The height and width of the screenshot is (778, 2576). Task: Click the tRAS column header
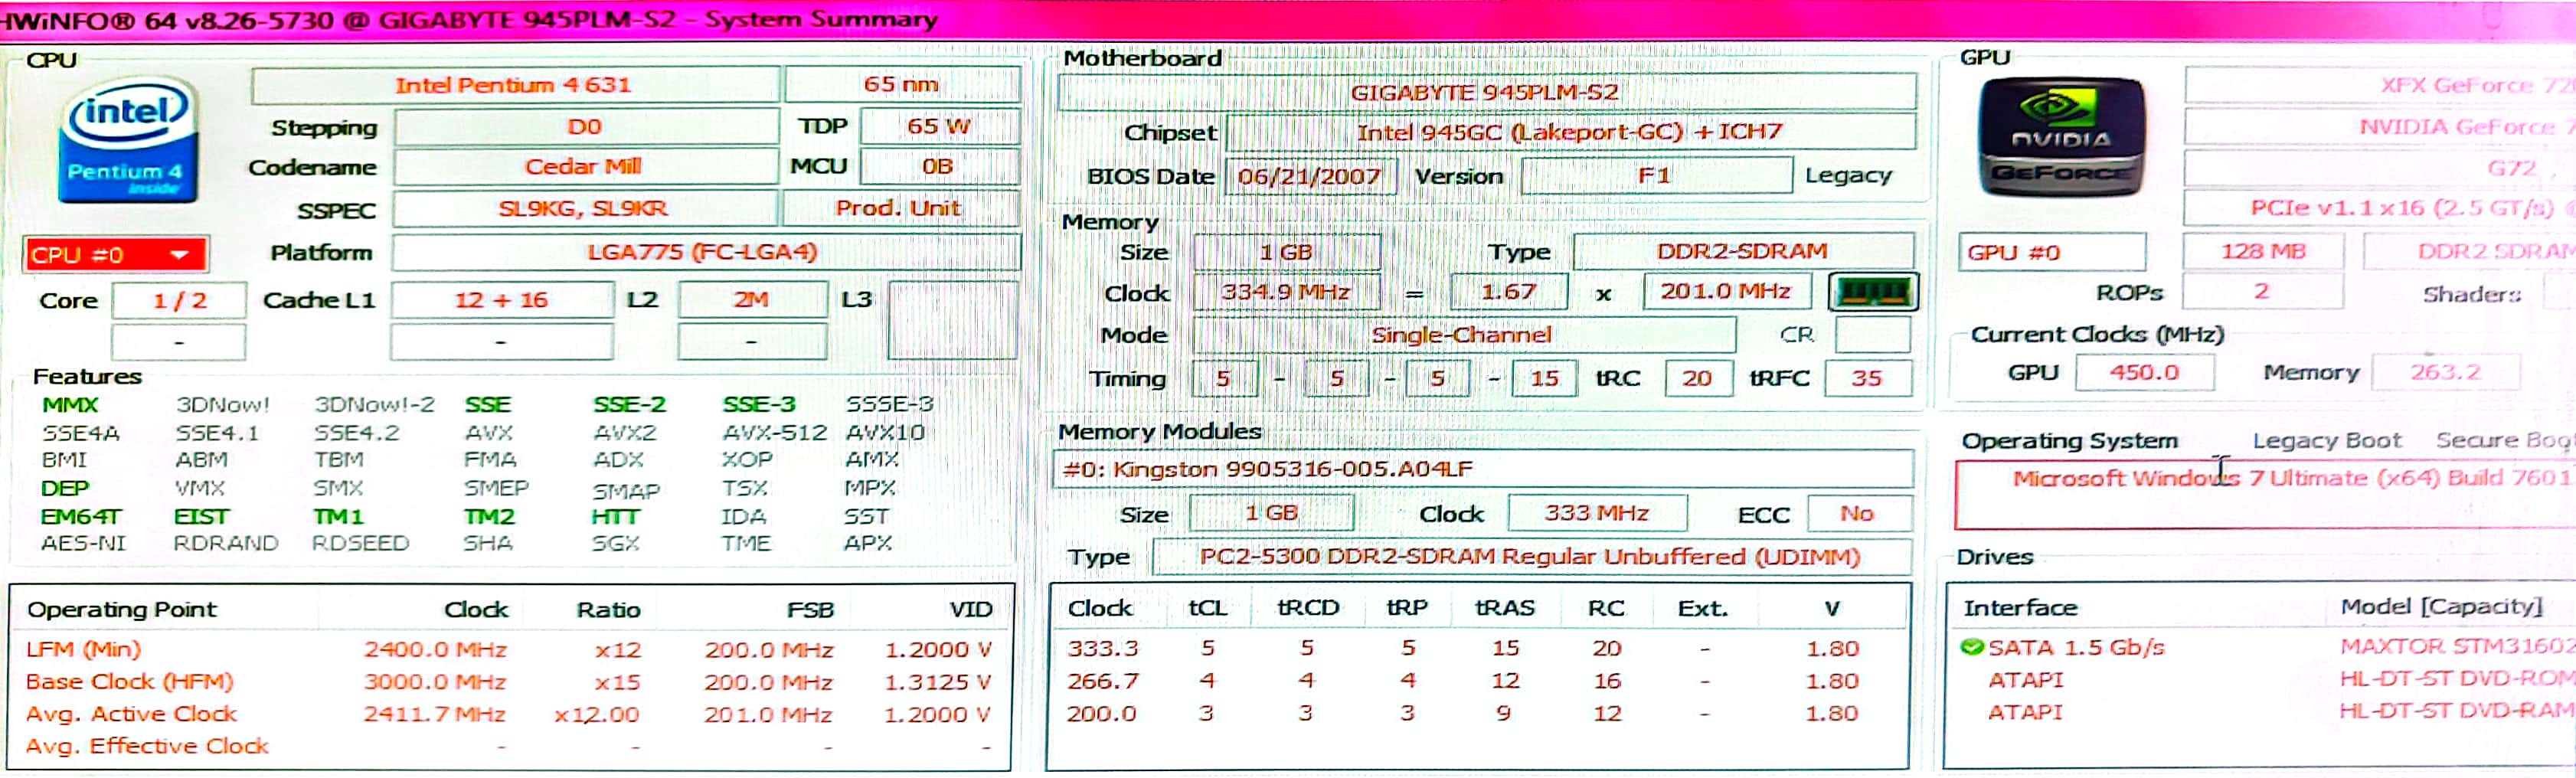1505,609
